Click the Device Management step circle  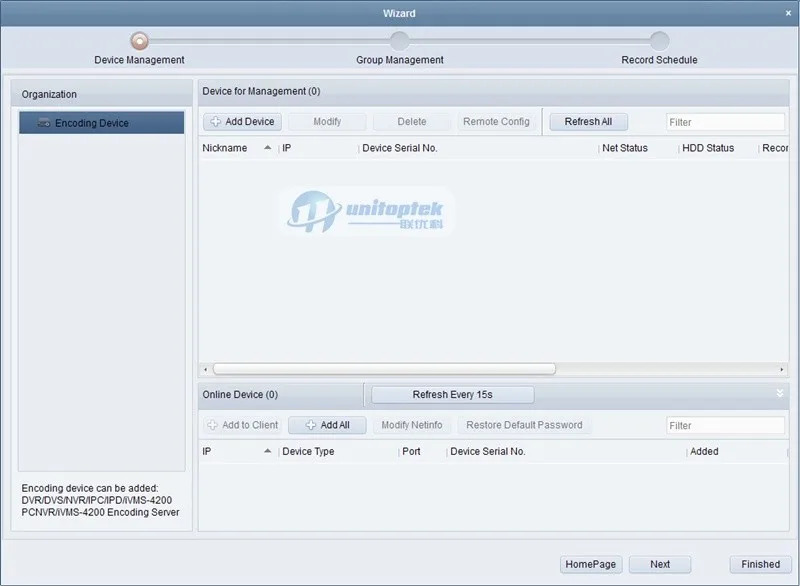pyautogui.click(x=139, y=41)
